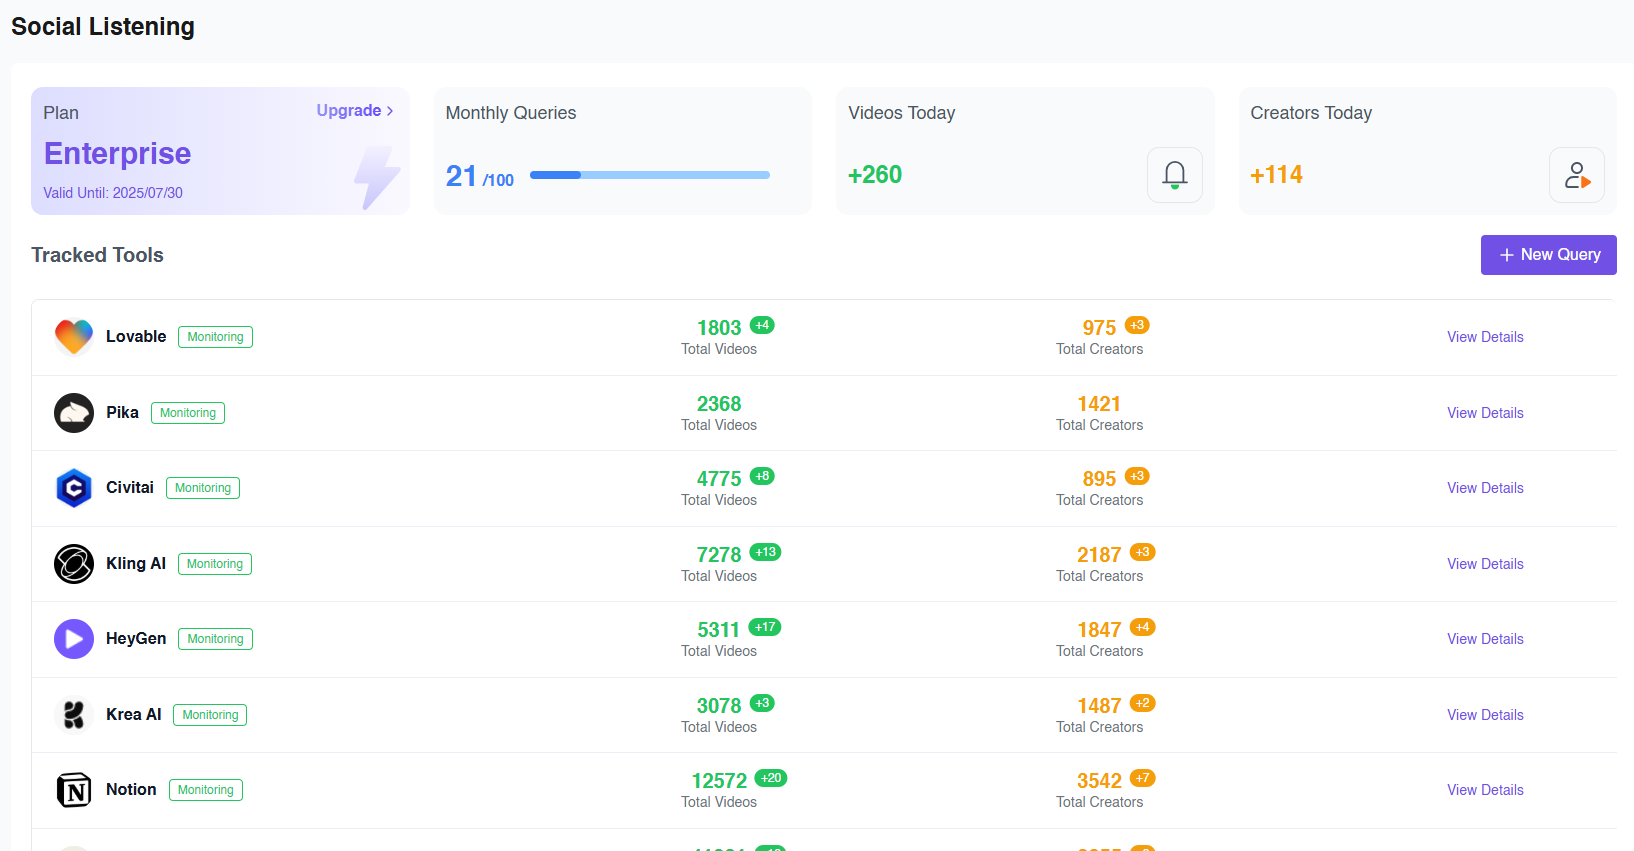
Task: Click the +260 Videos Today value
Action: click(875, 175)
